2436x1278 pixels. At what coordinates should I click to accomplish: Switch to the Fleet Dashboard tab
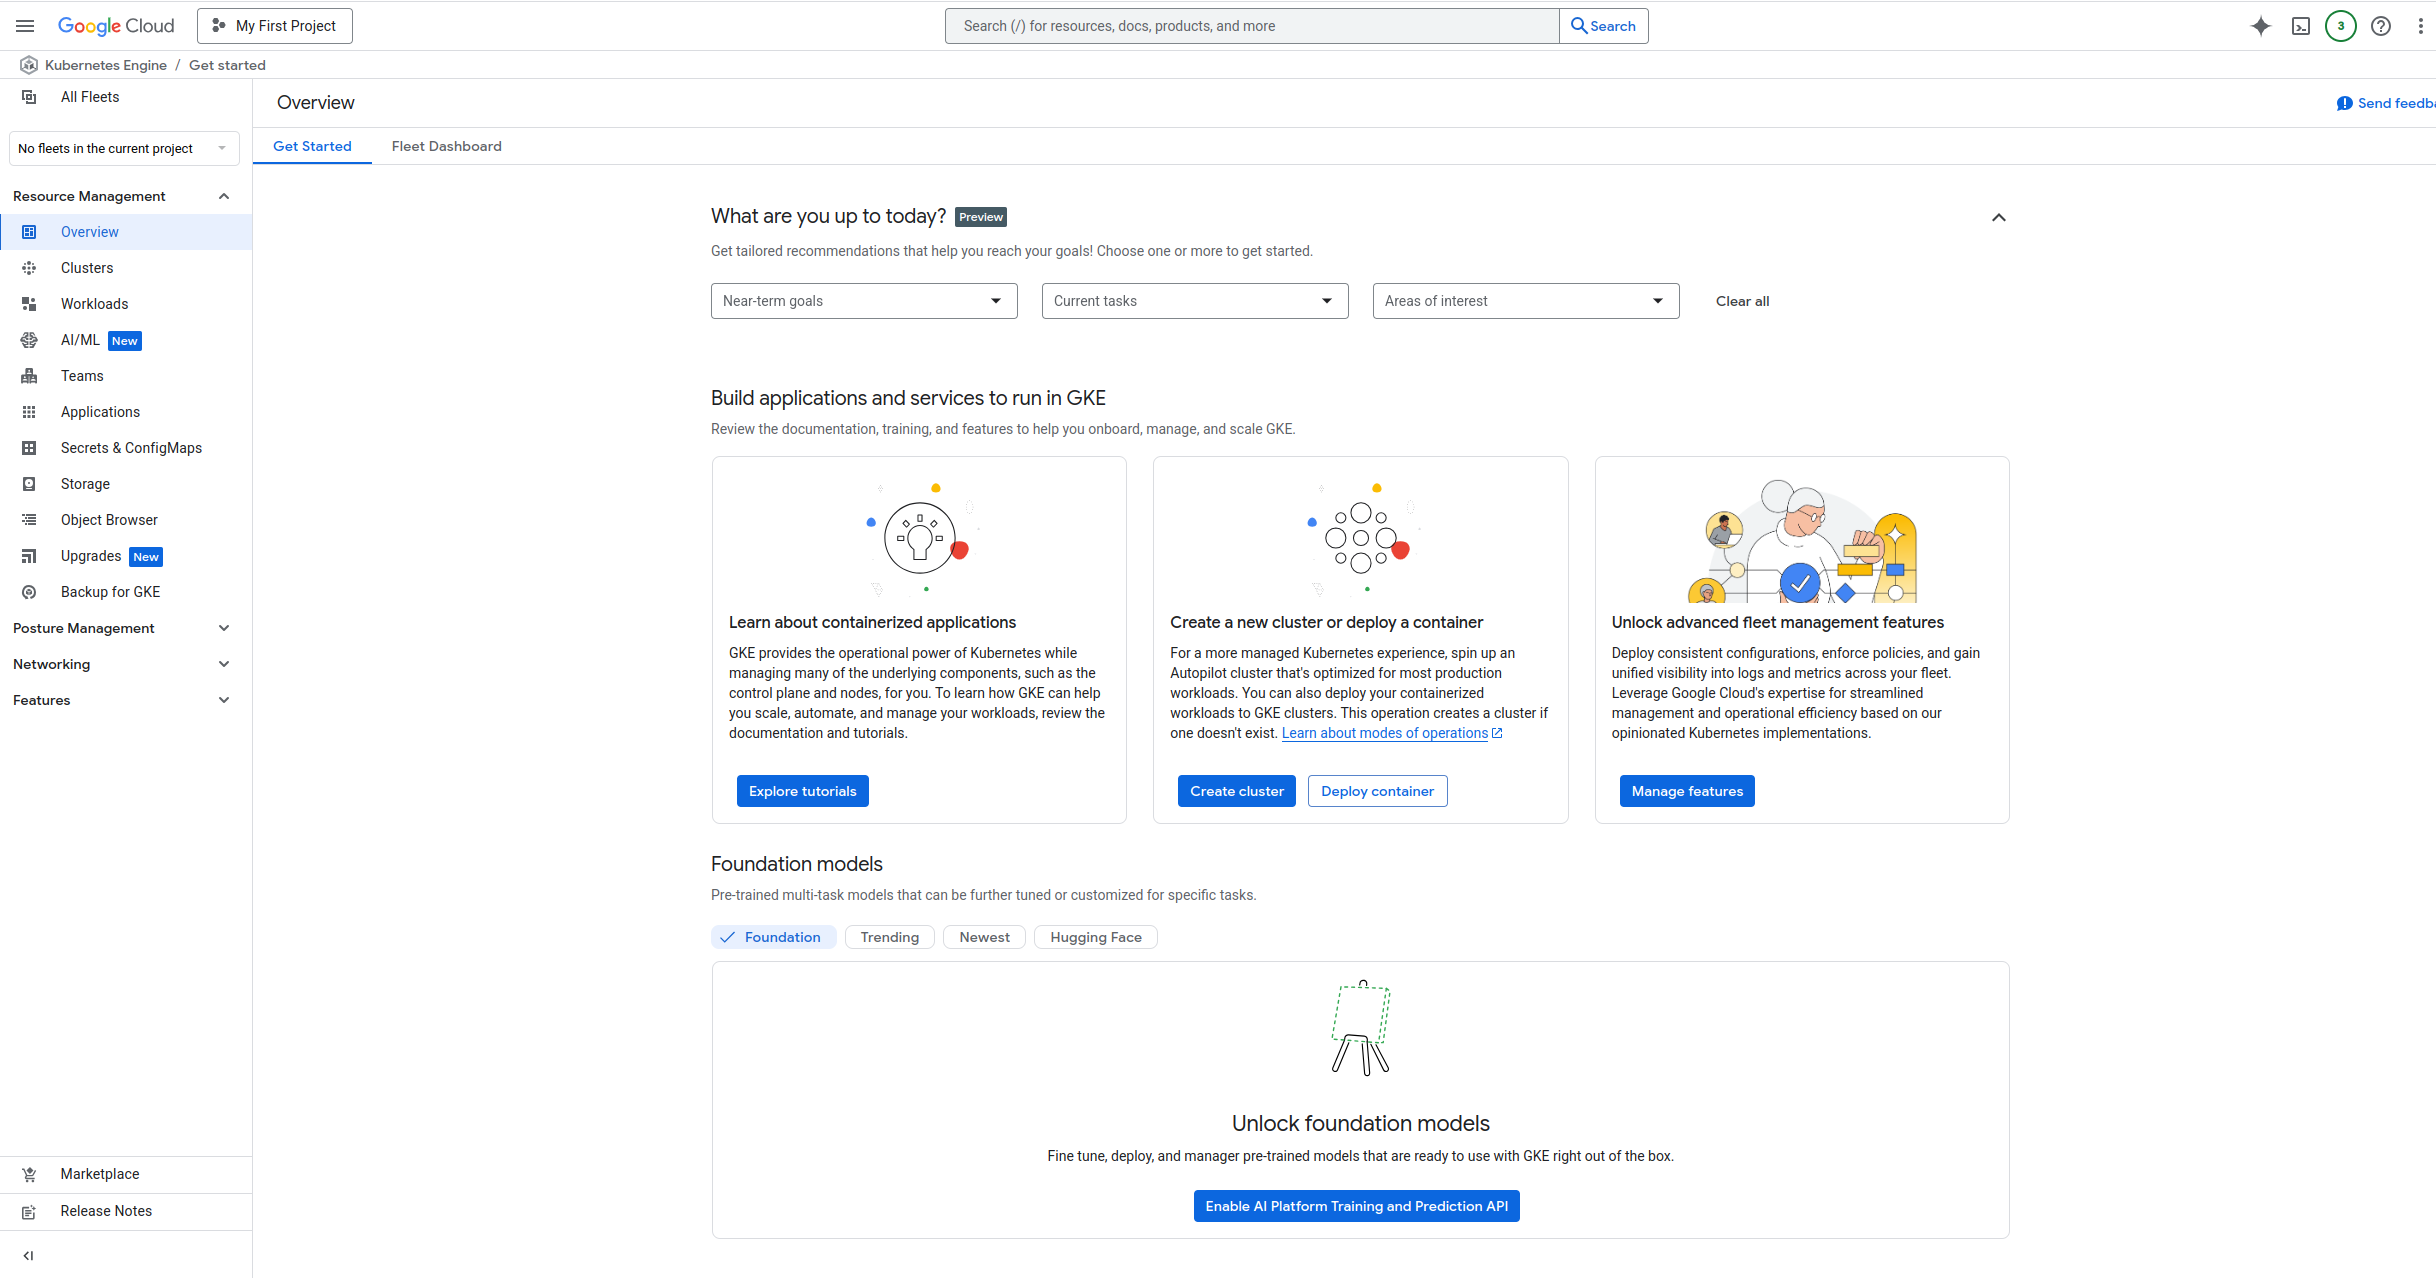pyautogui.click(x=446, y=146)
